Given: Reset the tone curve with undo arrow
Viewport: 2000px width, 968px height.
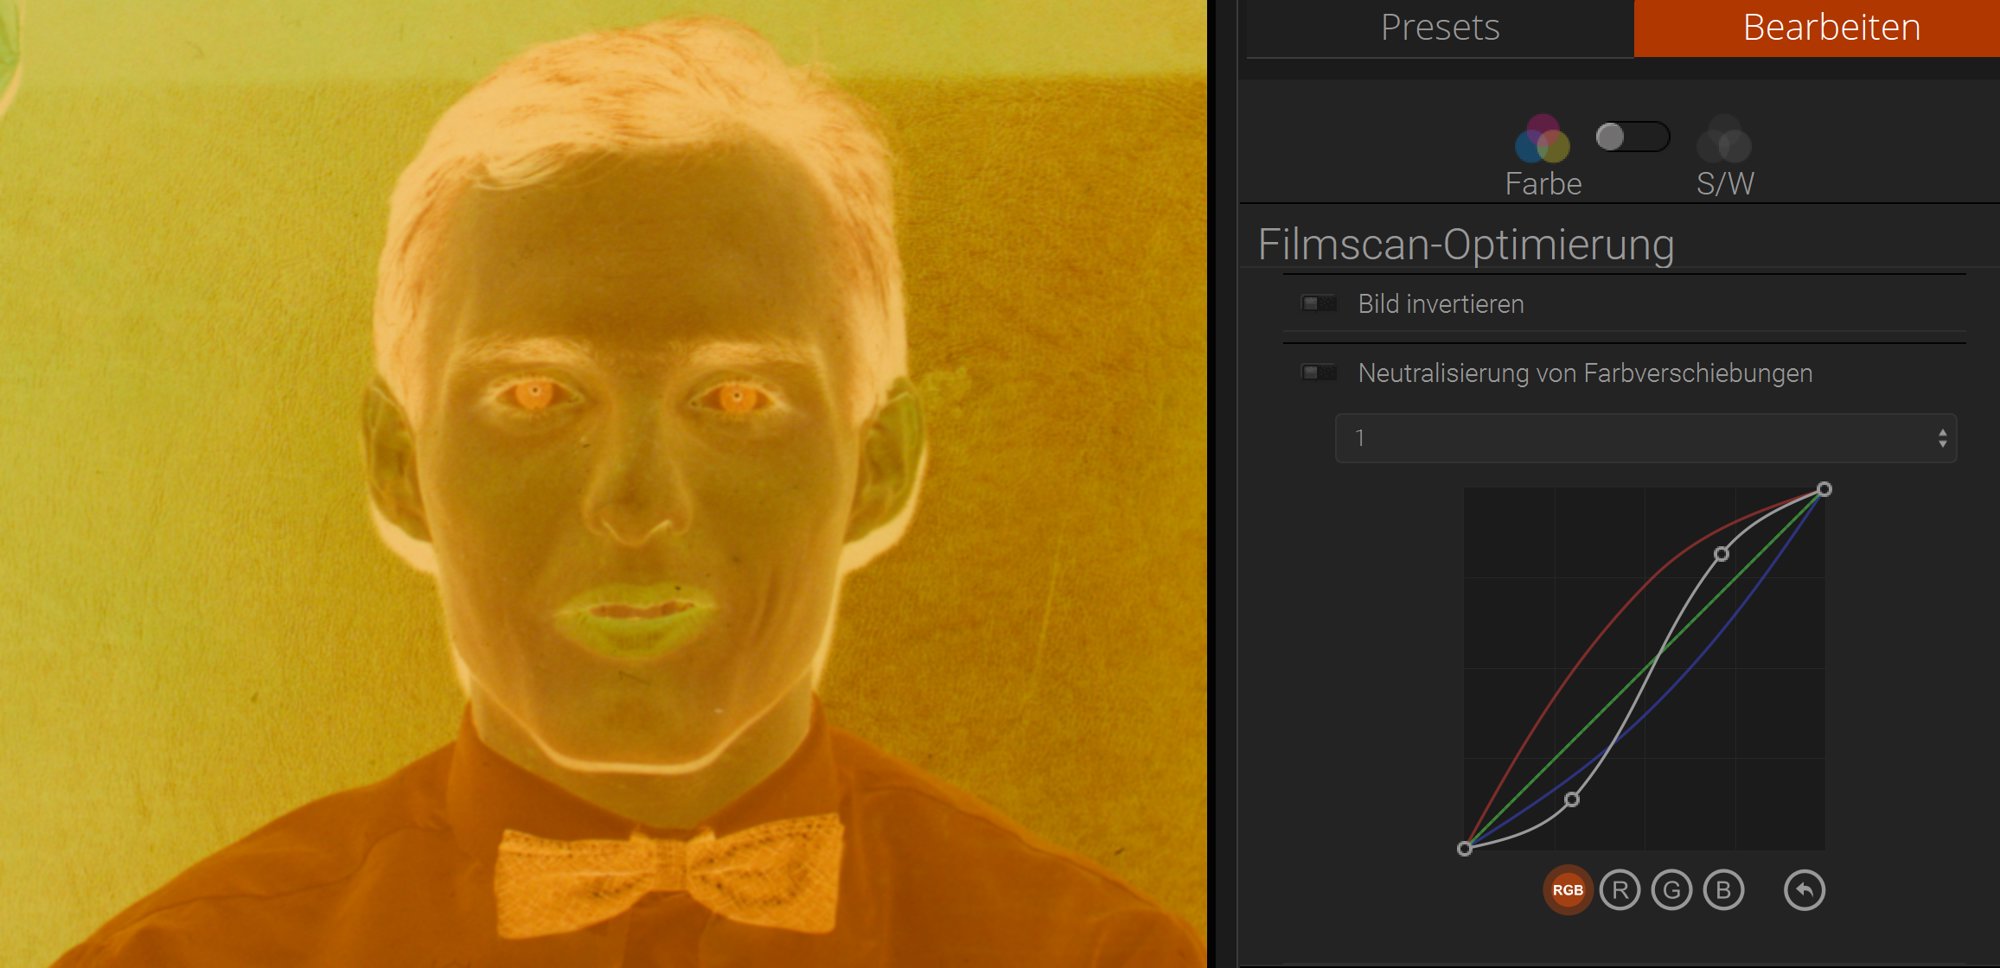Looking at the screenshot, I should [x=1804, y=889].
